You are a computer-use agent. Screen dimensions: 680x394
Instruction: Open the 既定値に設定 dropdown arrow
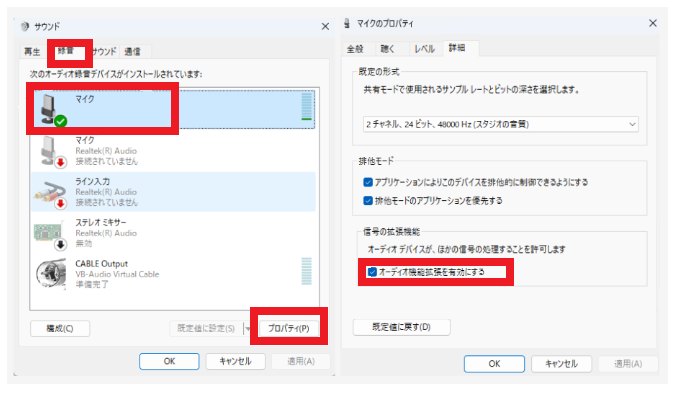(x=248, y=329)
